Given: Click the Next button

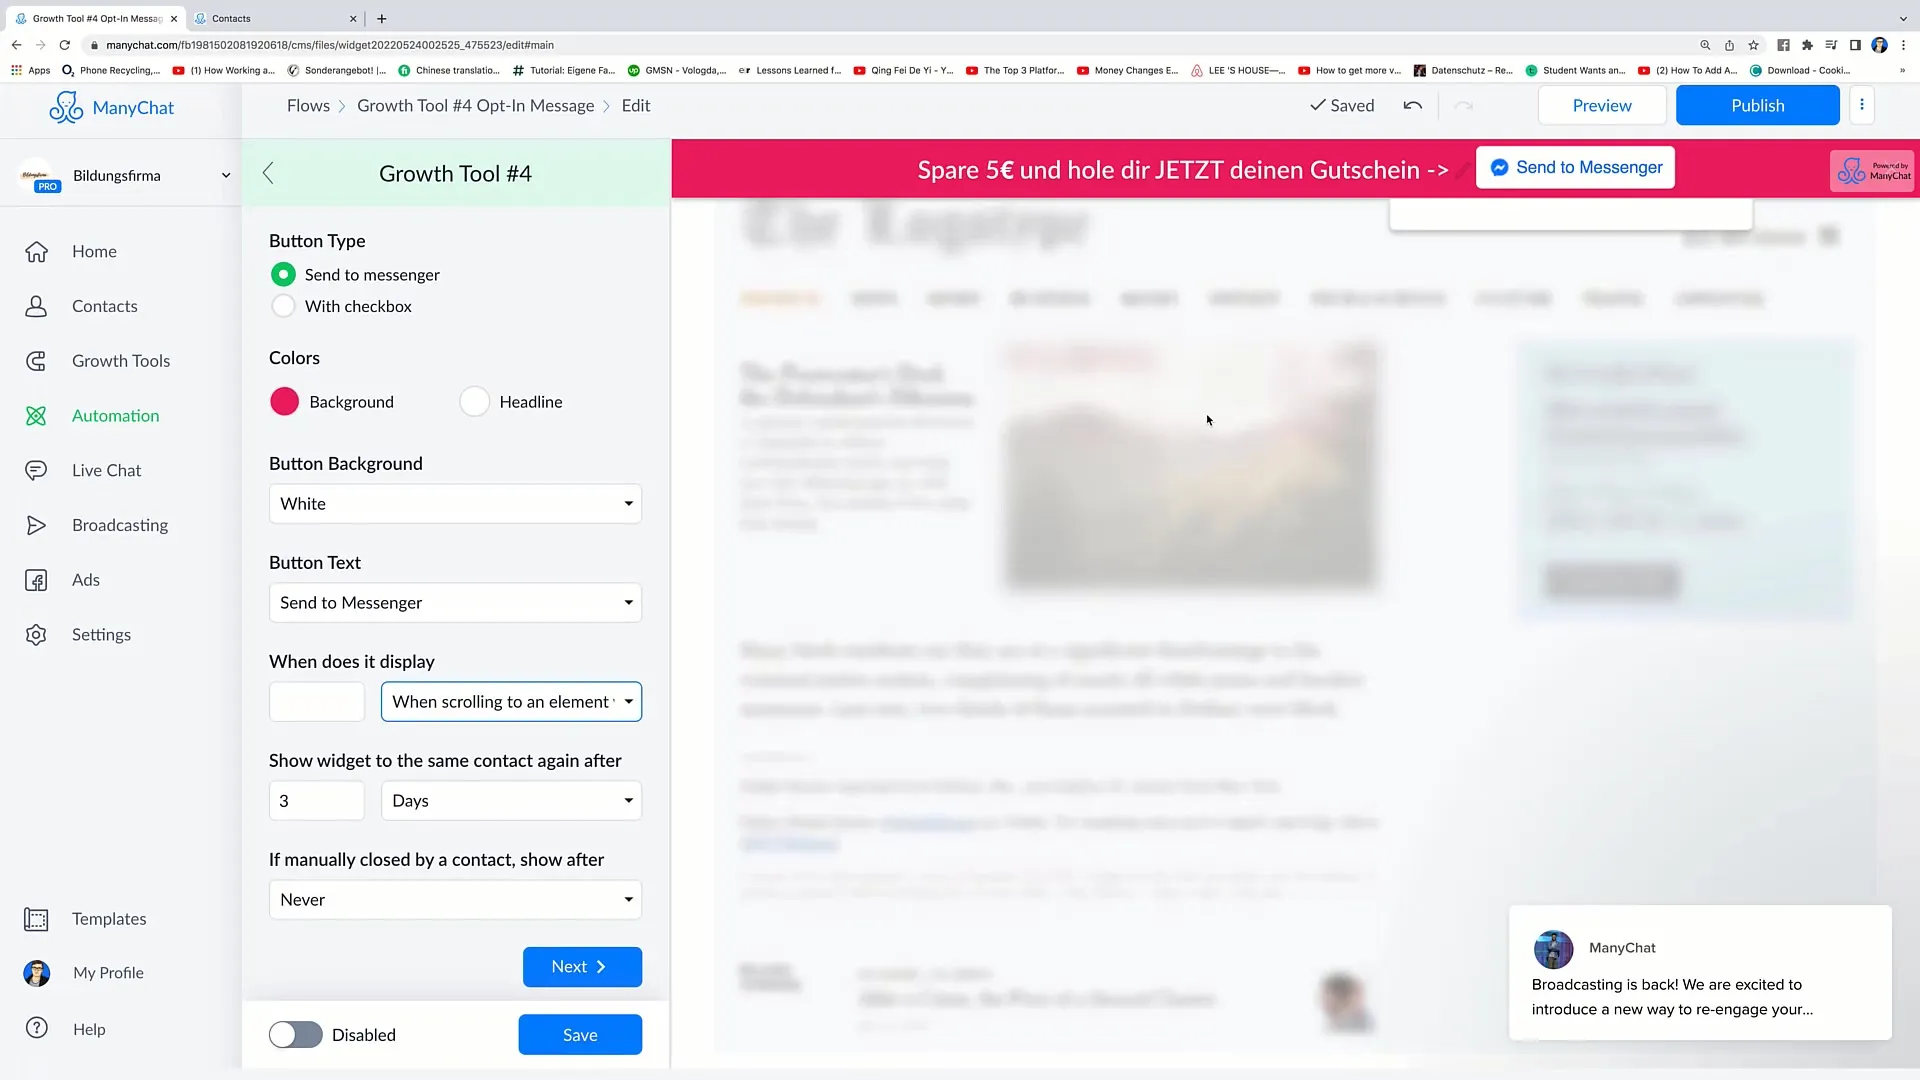Looking at the screenshot, I should [x=582, y=967].
